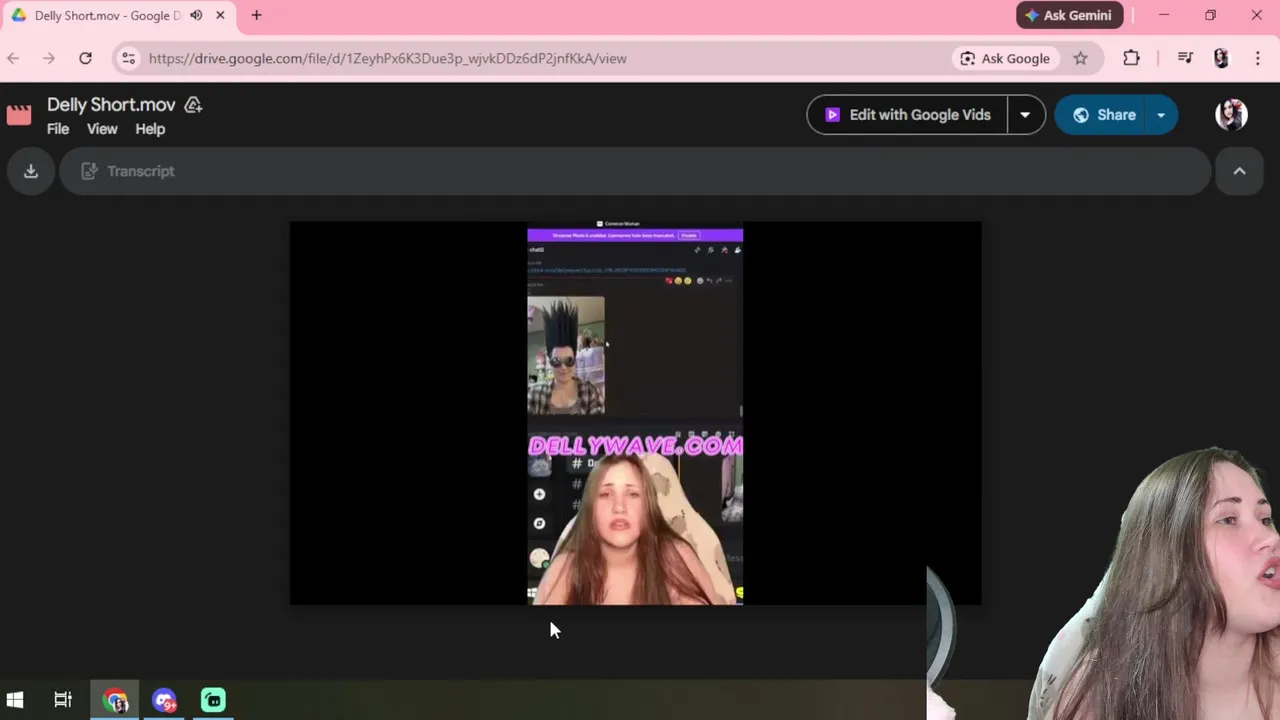Click the Drive URL in the address bar

388,58
